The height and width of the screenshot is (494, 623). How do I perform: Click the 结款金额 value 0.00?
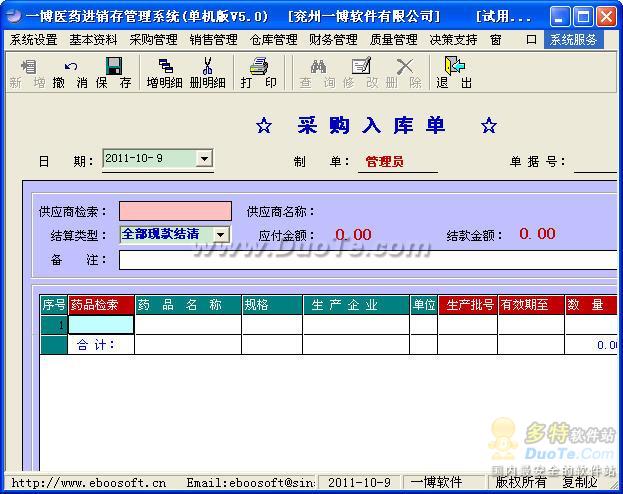537,234
